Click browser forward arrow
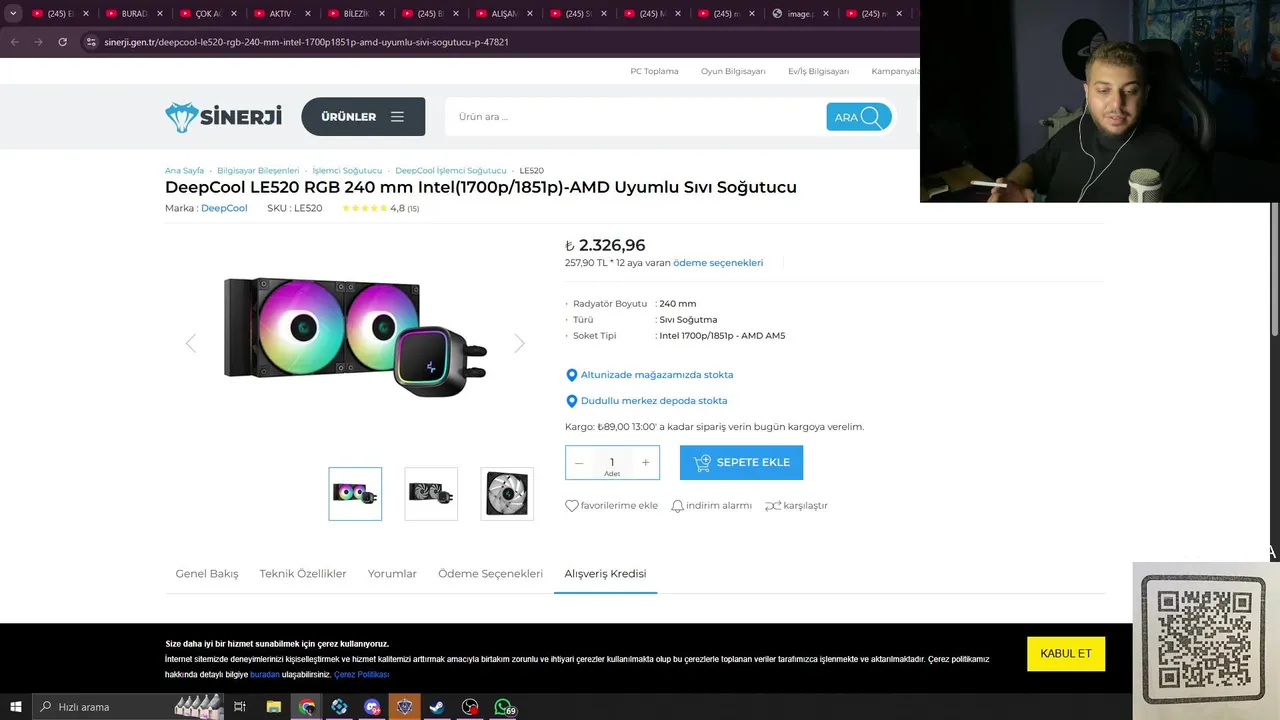The width and height of the screenshot is (1280, 720). click(38, 42)
